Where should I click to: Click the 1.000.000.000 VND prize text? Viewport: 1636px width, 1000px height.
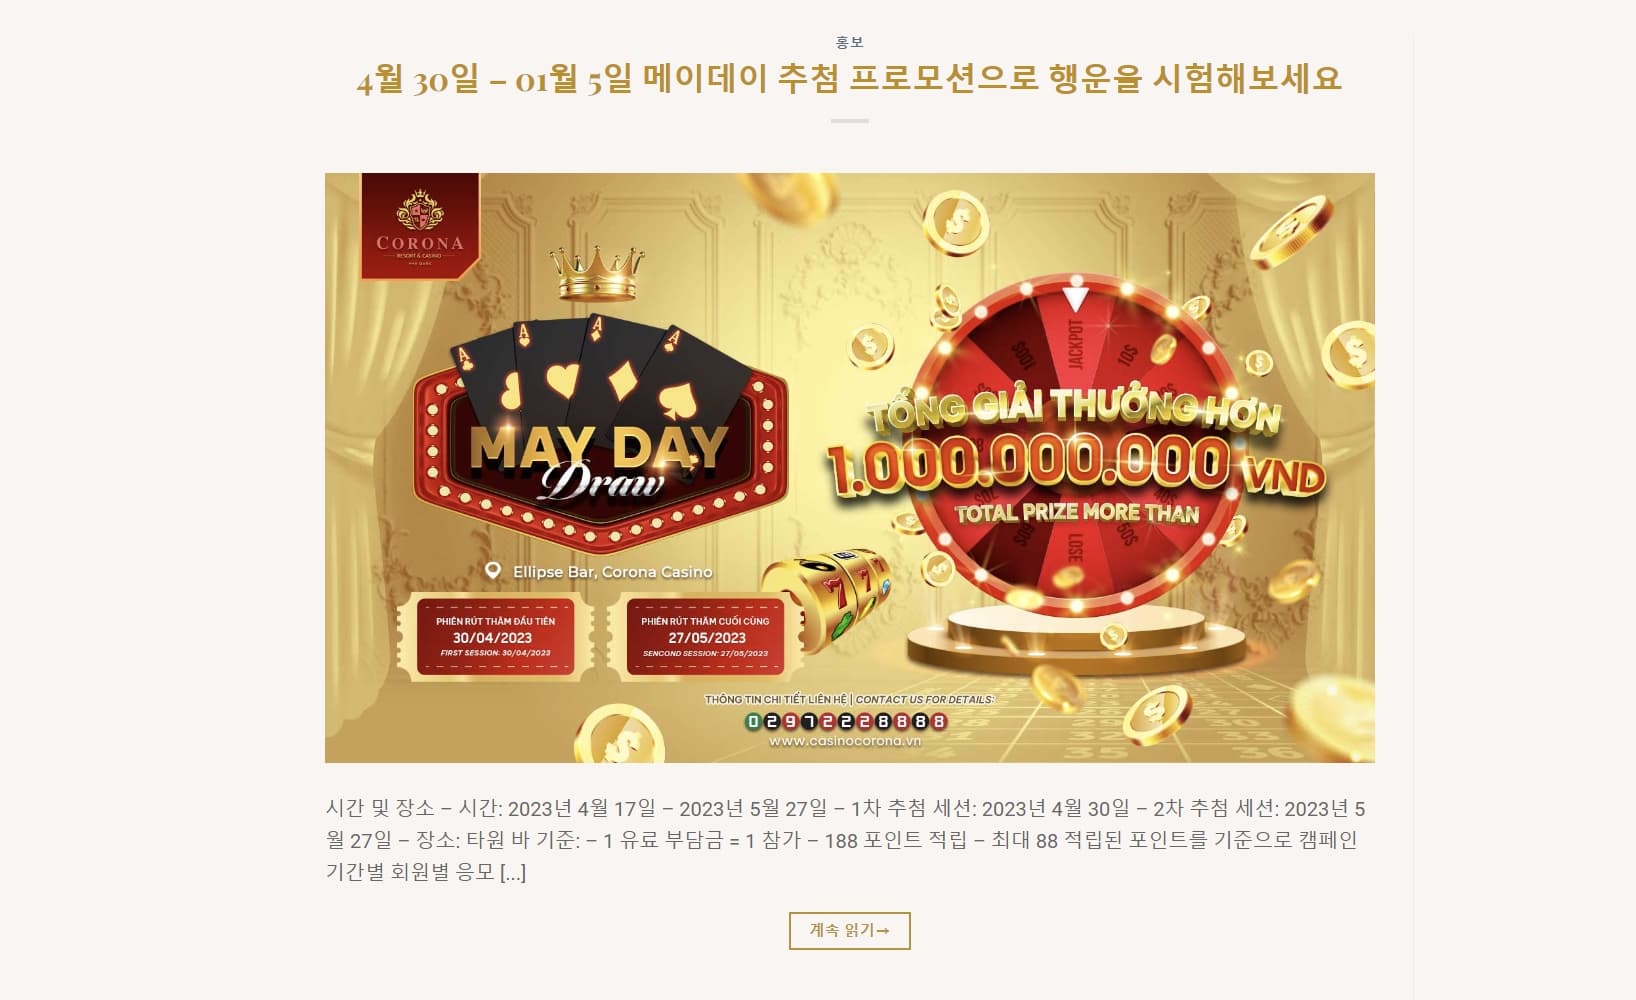pos(1075,466)
